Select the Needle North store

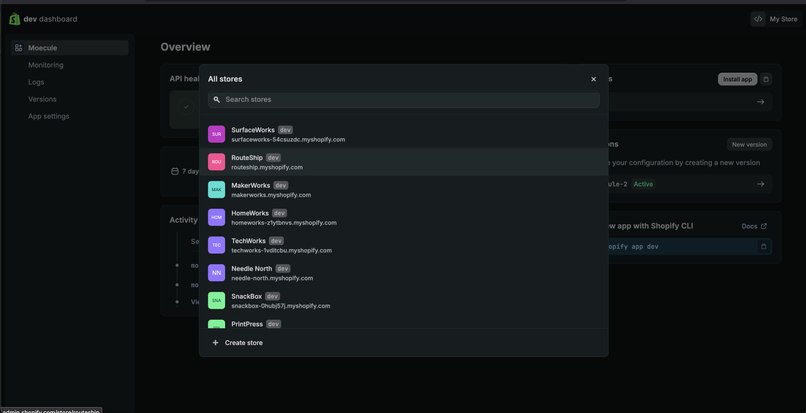click(404, 273)
